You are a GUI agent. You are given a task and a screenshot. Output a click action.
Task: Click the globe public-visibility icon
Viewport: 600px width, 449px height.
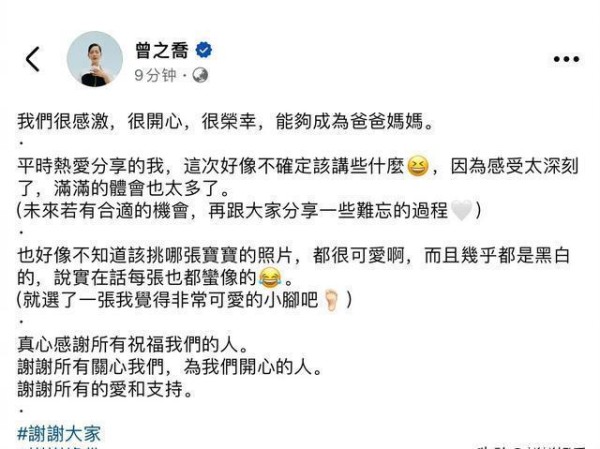(x=200, y=75)
